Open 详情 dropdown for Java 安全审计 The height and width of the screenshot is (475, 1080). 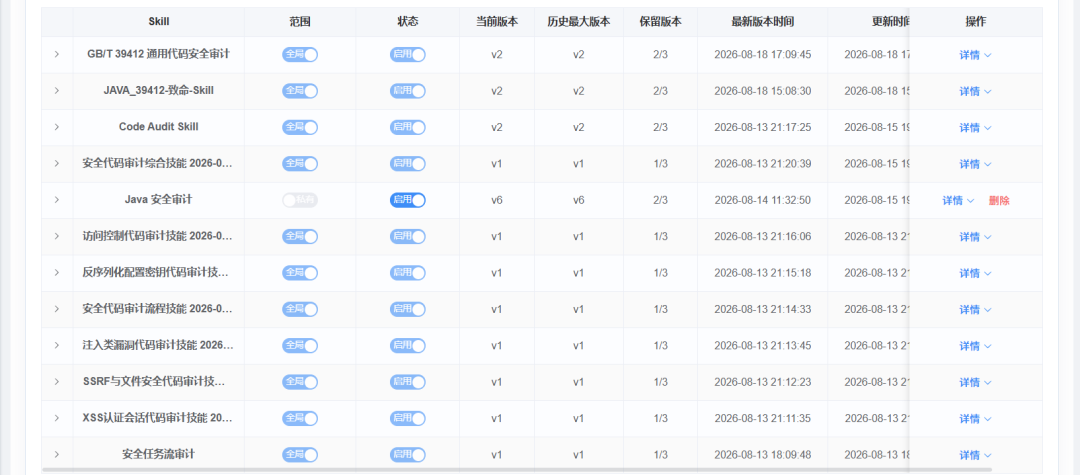tap(958, 200)
